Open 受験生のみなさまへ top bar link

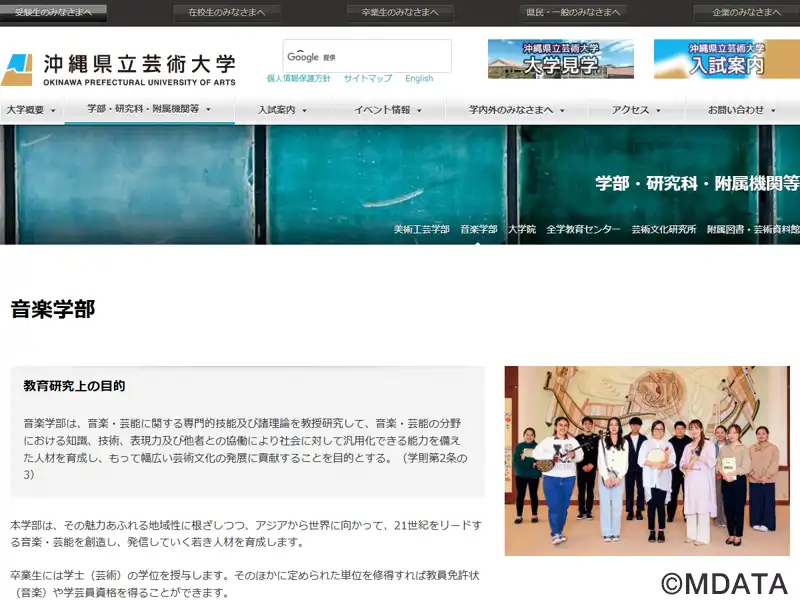[53, 12]
